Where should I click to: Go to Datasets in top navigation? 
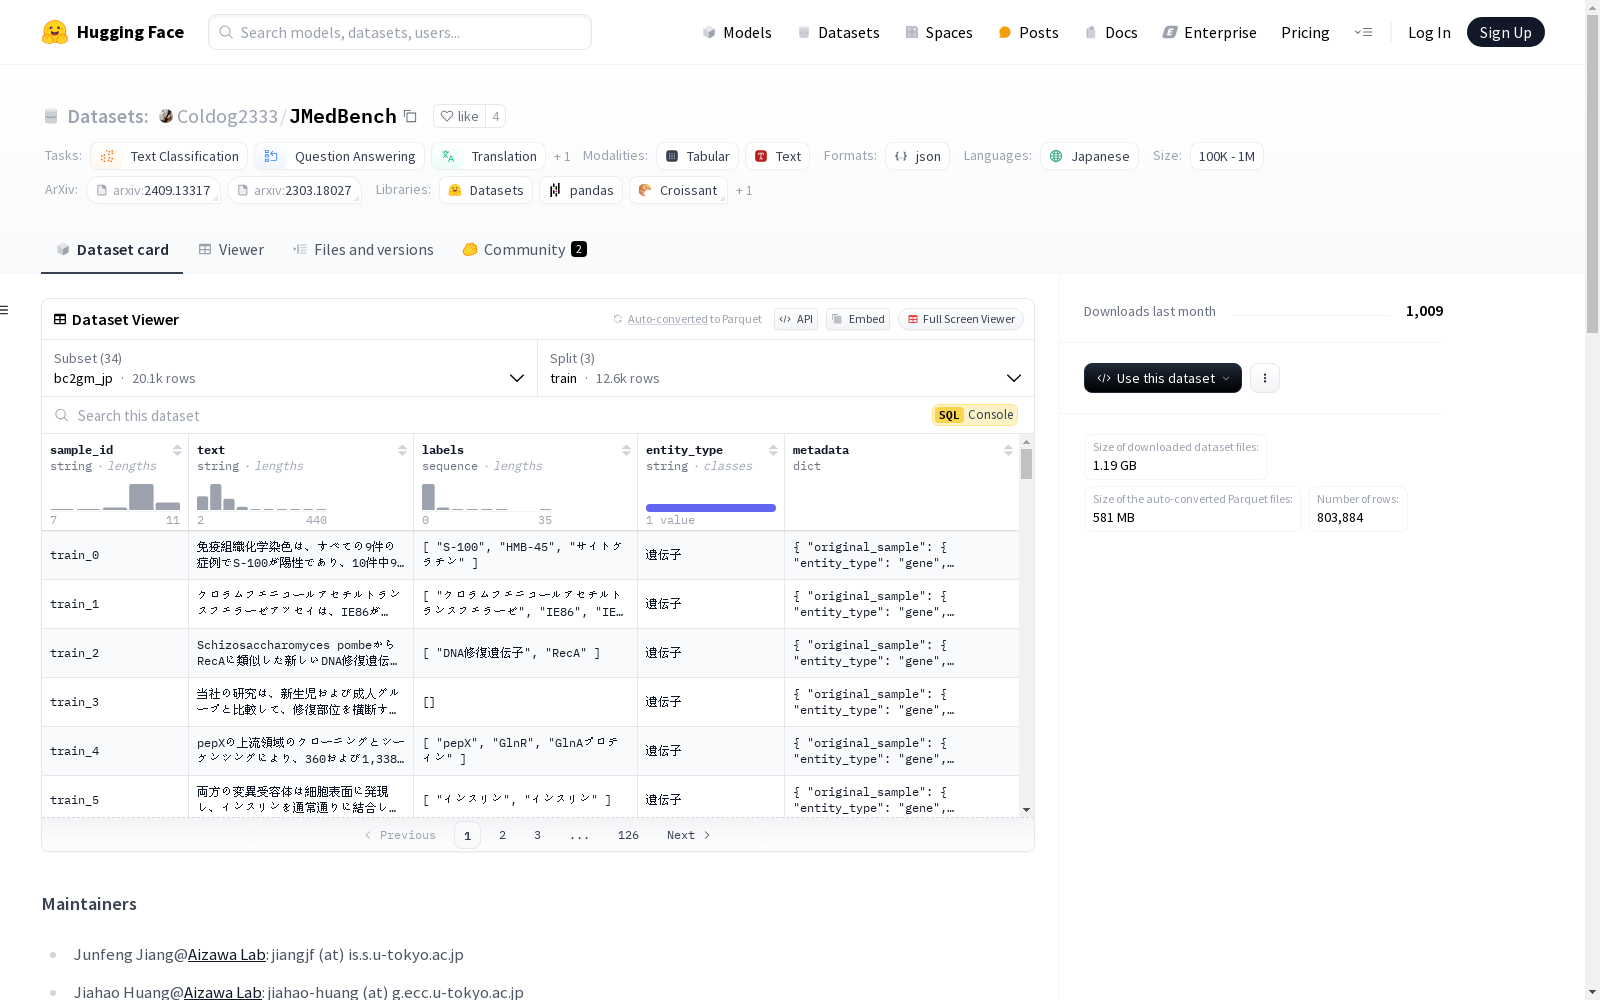click(838, 32)
